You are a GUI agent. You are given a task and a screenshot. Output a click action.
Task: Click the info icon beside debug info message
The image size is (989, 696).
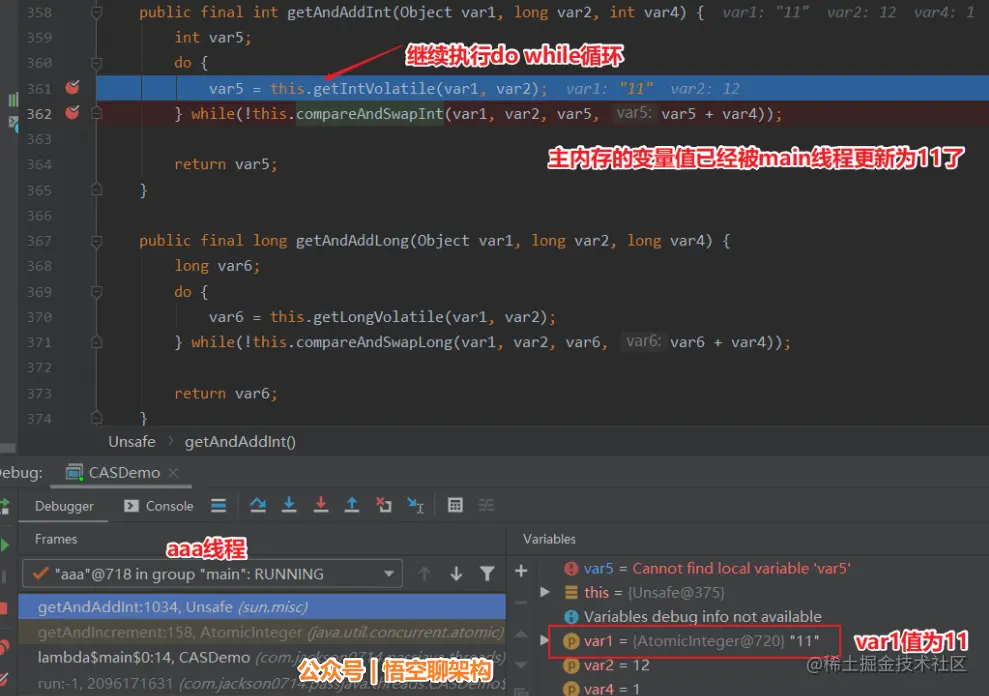tap(571, 616)
